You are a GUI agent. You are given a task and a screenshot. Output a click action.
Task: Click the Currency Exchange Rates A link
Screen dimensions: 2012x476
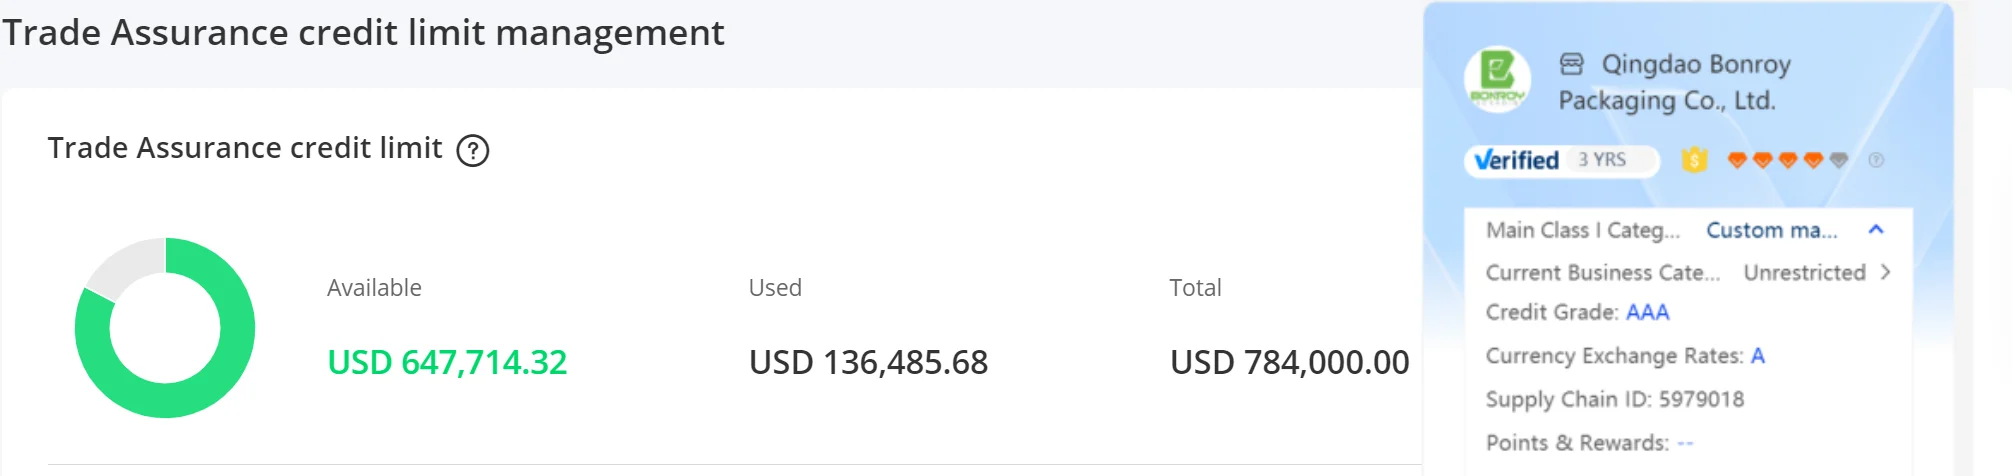[1757, 356]
